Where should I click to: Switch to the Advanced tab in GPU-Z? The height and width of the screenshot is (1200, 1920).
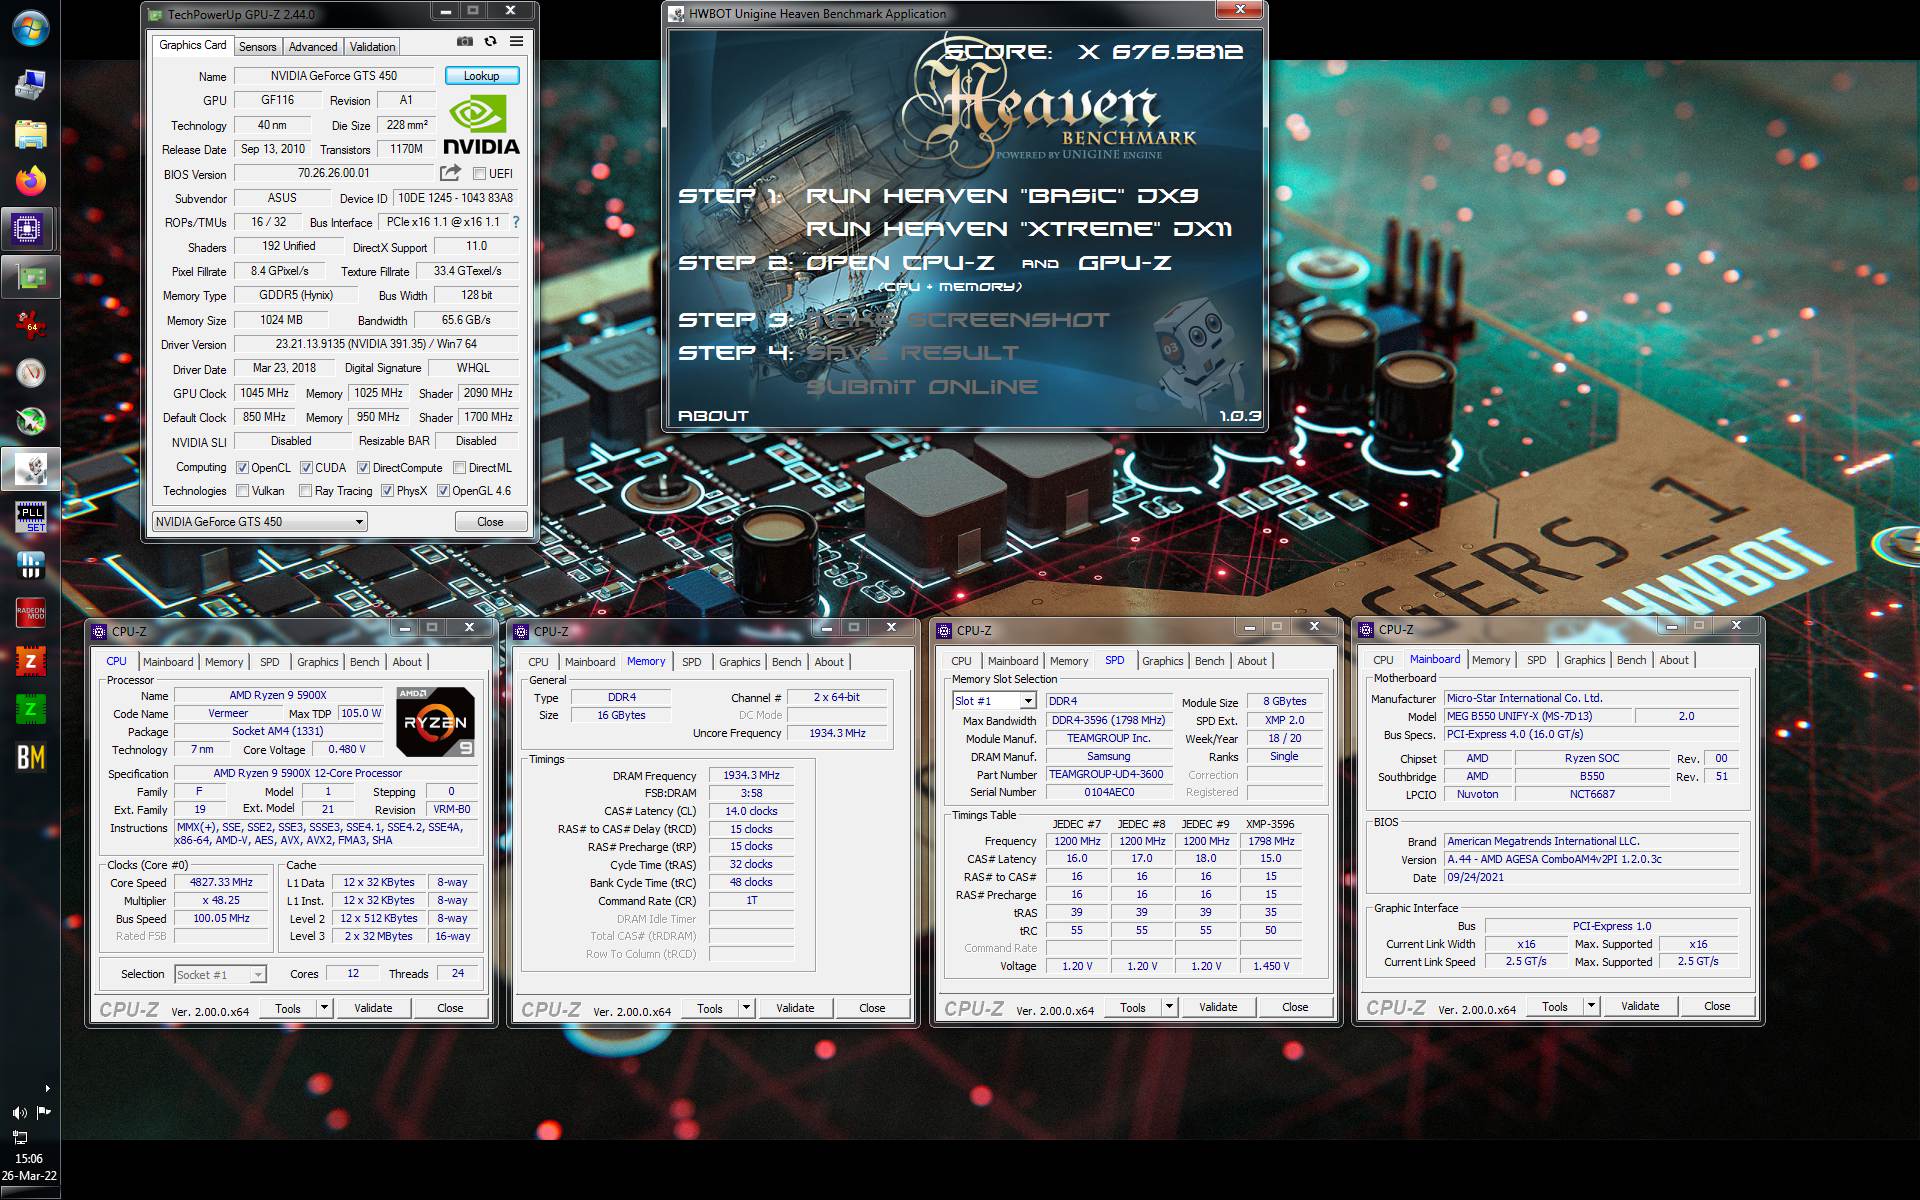coord(313,47)
